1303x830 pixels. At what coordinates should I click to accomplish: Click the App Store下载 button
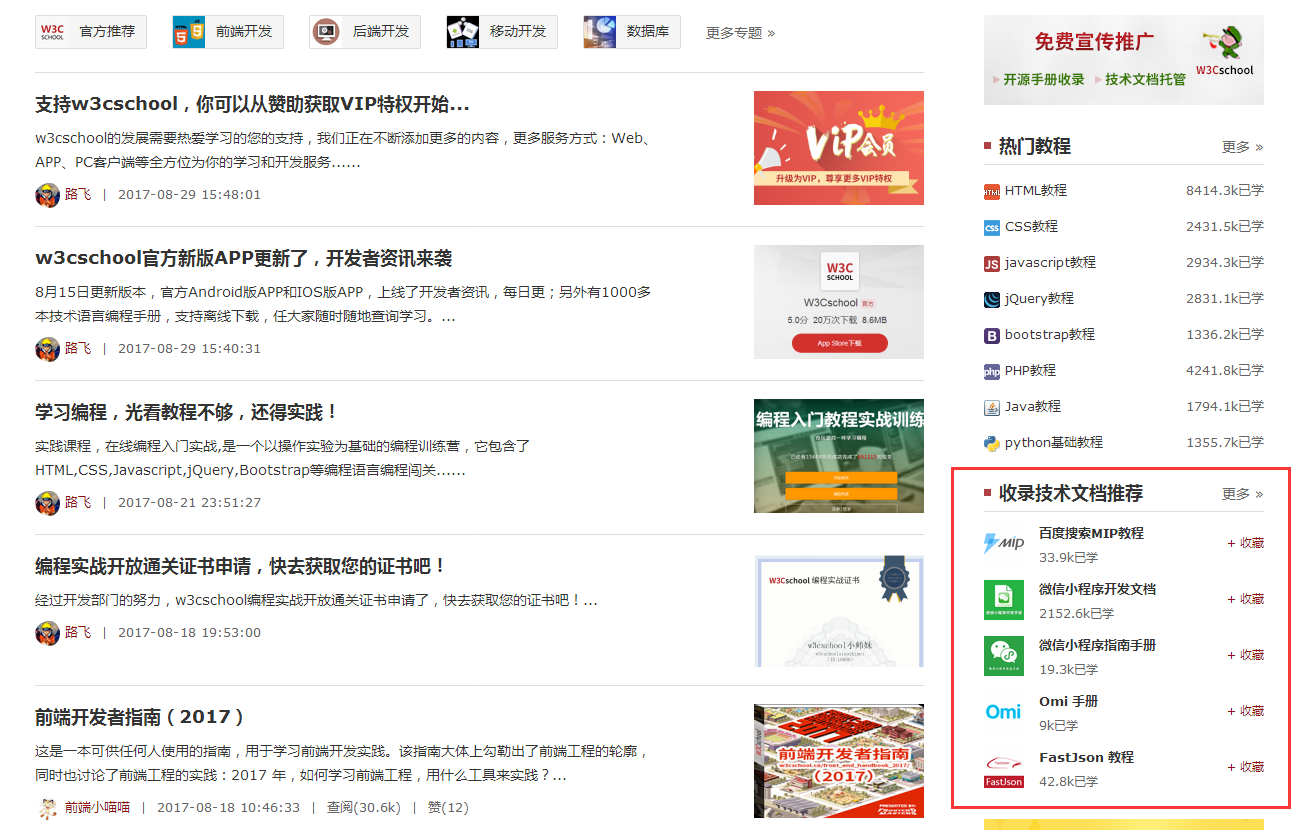pos(839,342)
